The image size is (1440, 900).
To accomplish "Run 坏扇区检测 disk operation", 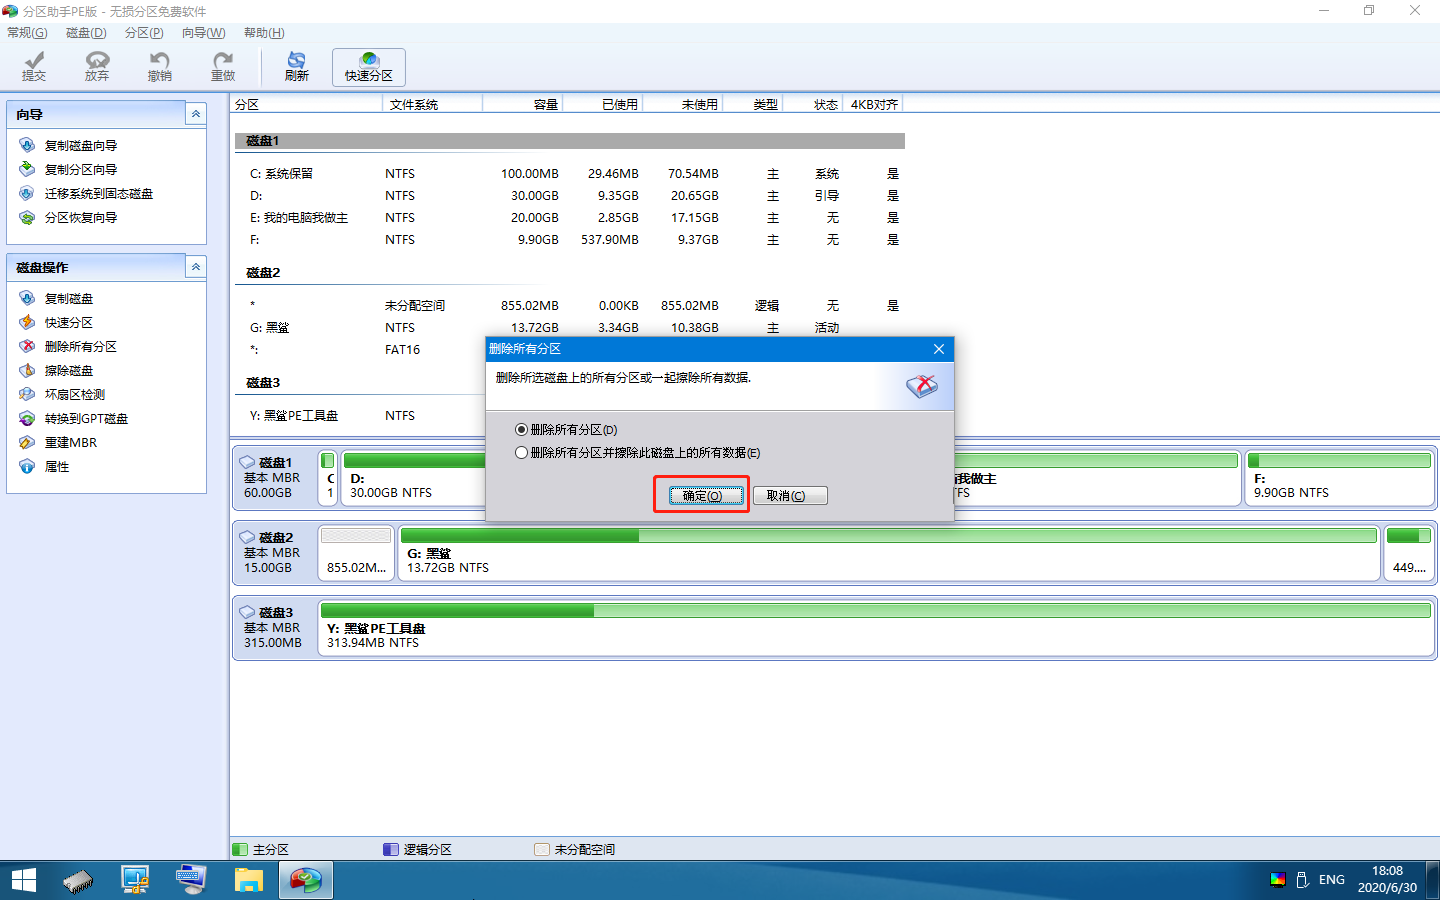I will (x=74, y=395).
